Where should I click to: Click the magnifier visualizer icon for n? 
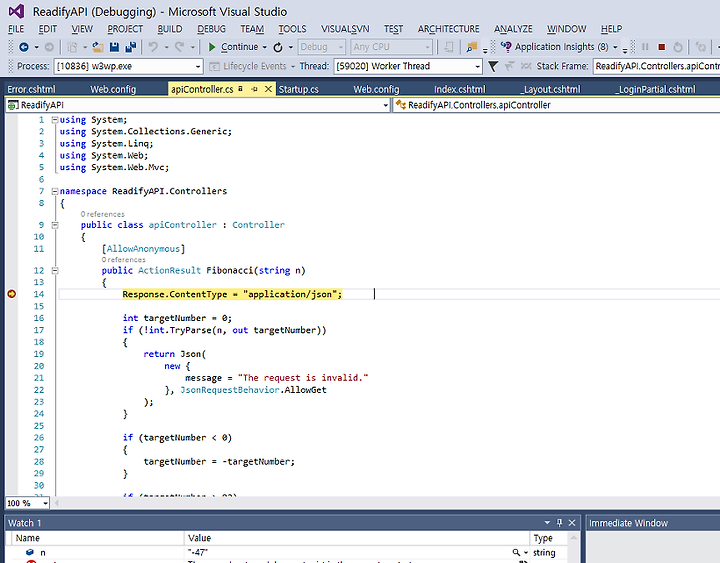pyautogui.click(x=516, y=552)
